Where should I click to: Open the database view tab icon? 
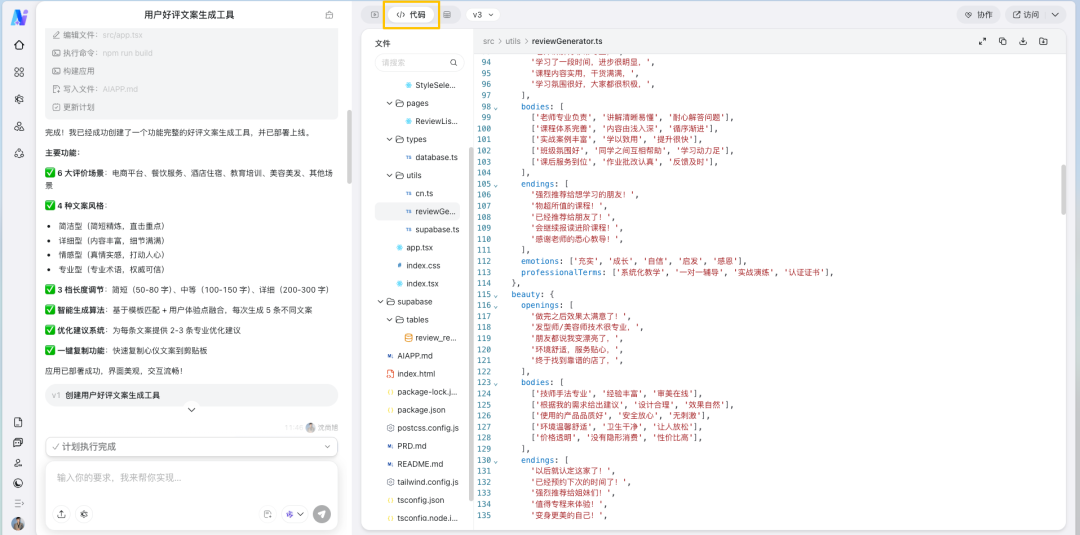[x=447, y=15]
